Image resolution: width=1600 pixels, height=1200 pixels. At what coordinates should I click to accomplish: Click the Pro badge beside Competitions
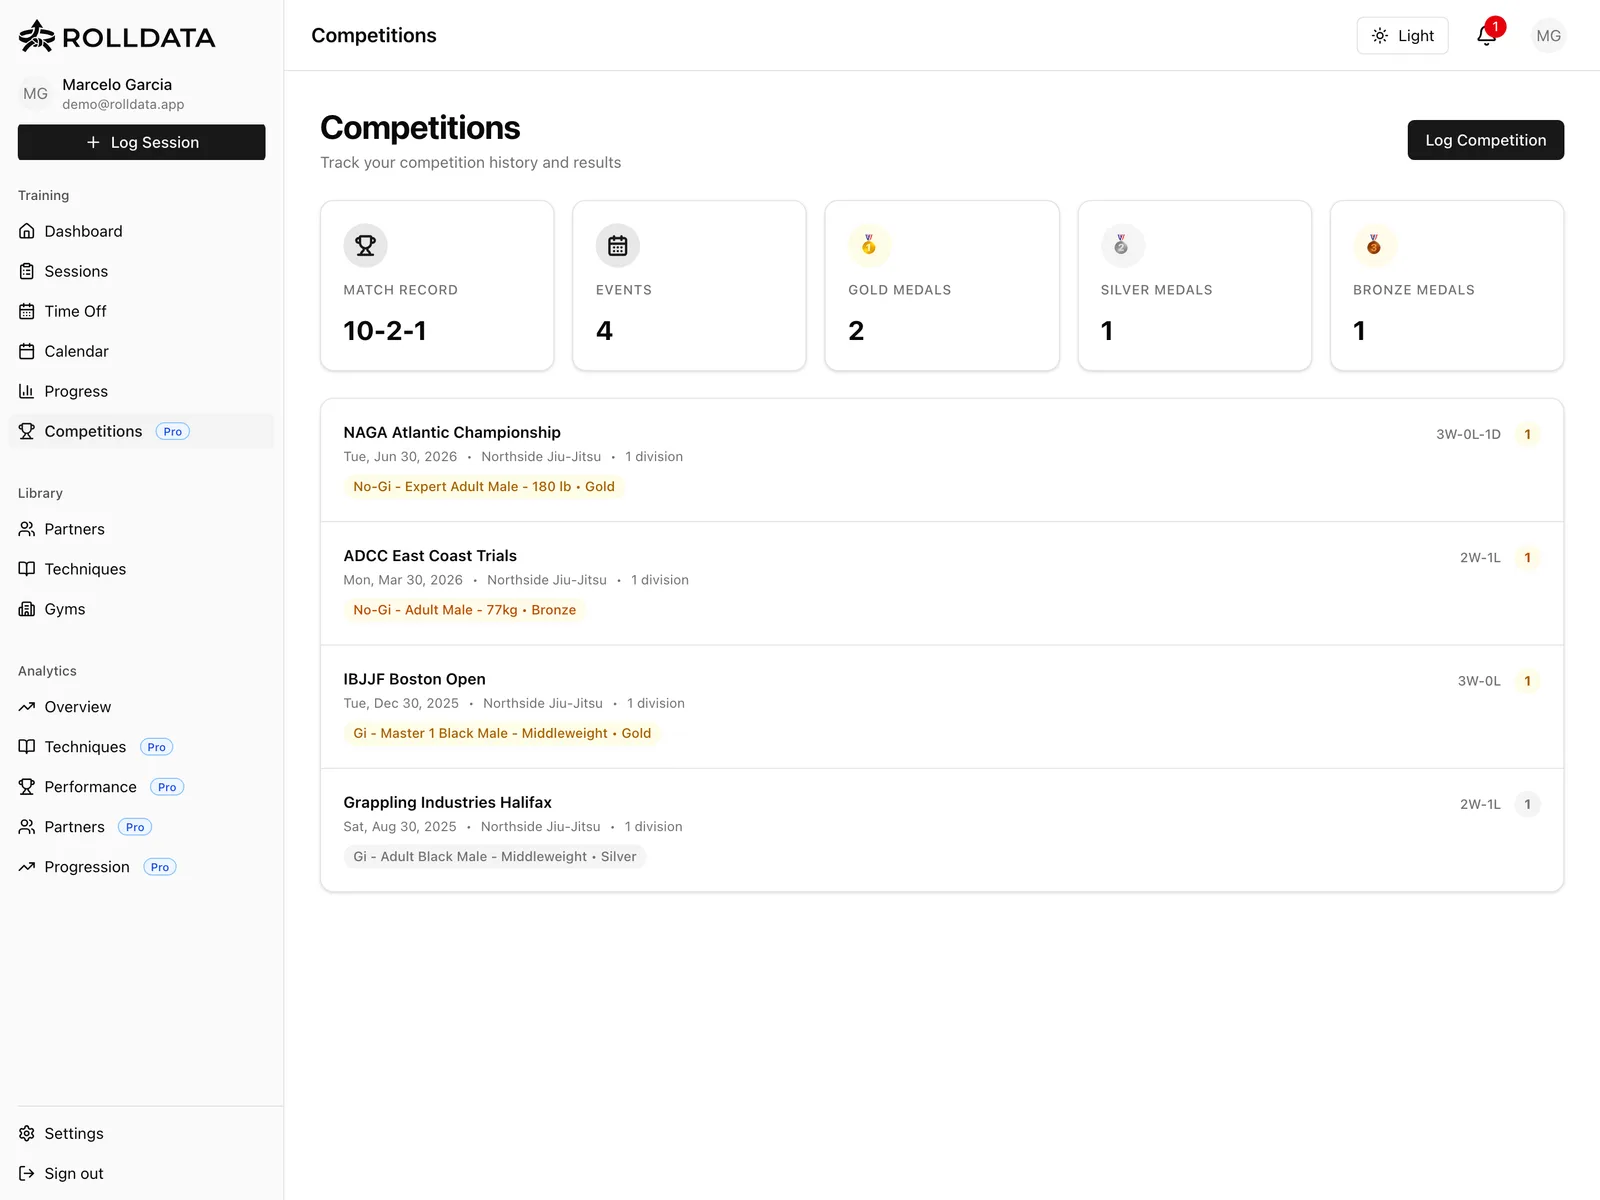pyautogui.click(x=173, y=432)
